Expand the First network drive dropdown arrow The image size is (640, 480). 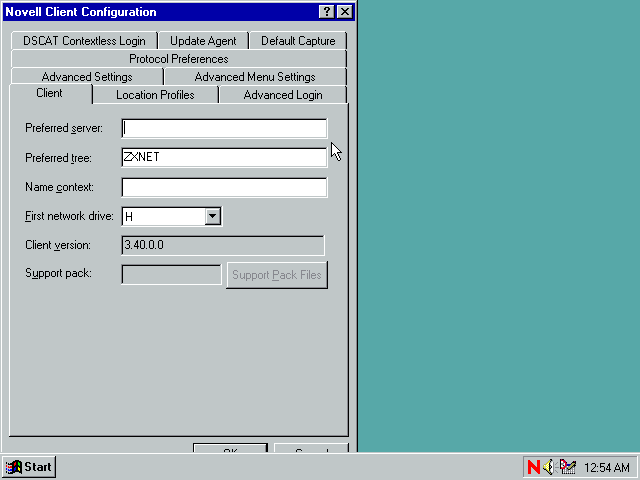(x=213, y=216)
